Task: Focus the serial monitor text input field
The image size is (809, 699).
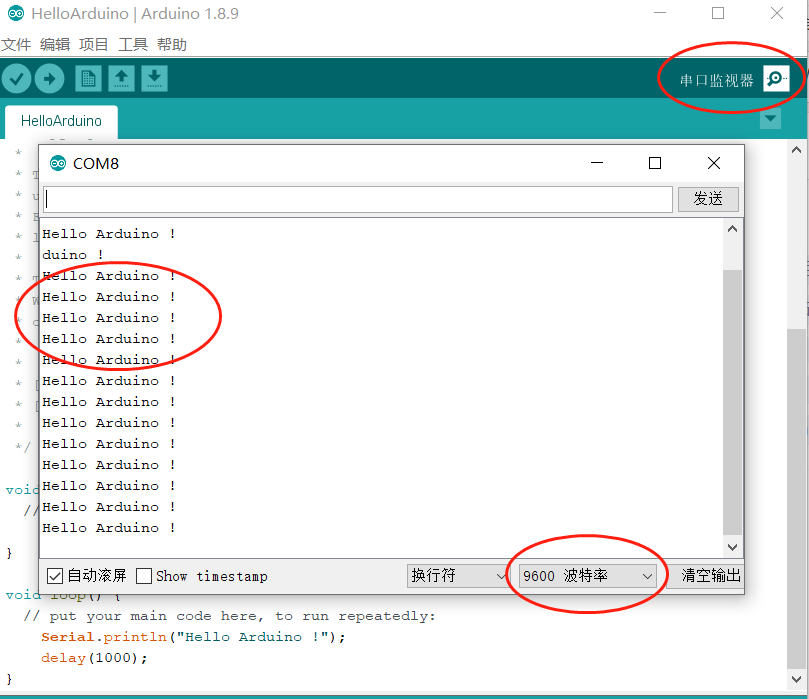Action: pos(358,199)
